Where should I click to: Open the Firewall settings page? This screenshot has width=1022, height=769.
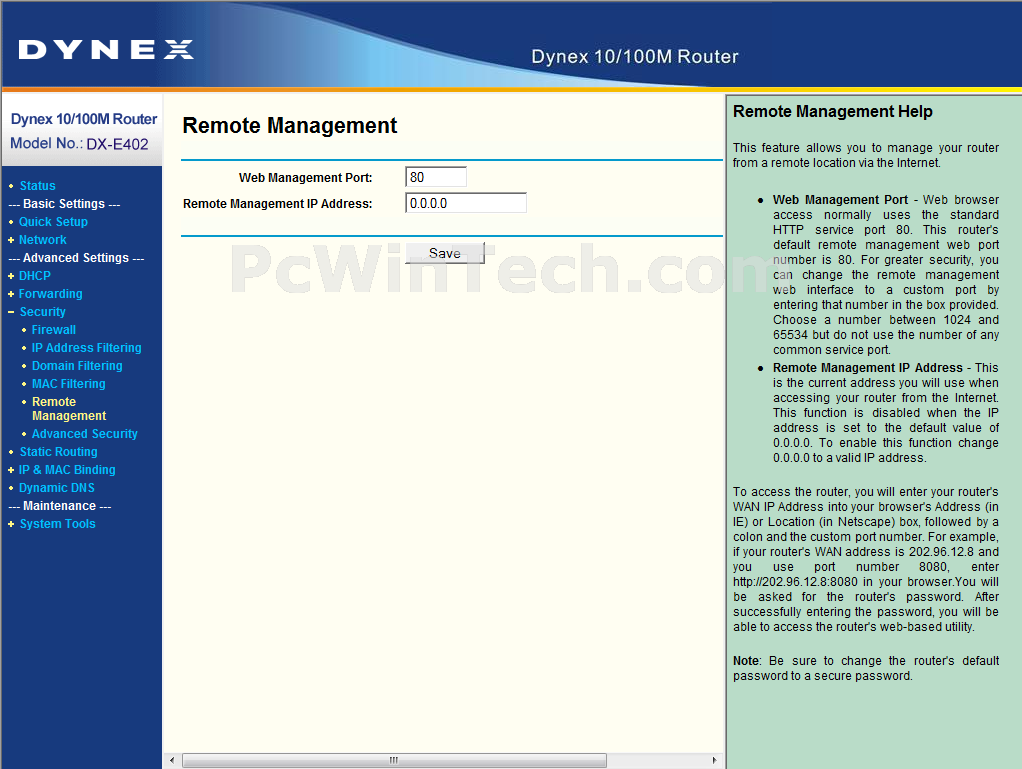[53, 330]
